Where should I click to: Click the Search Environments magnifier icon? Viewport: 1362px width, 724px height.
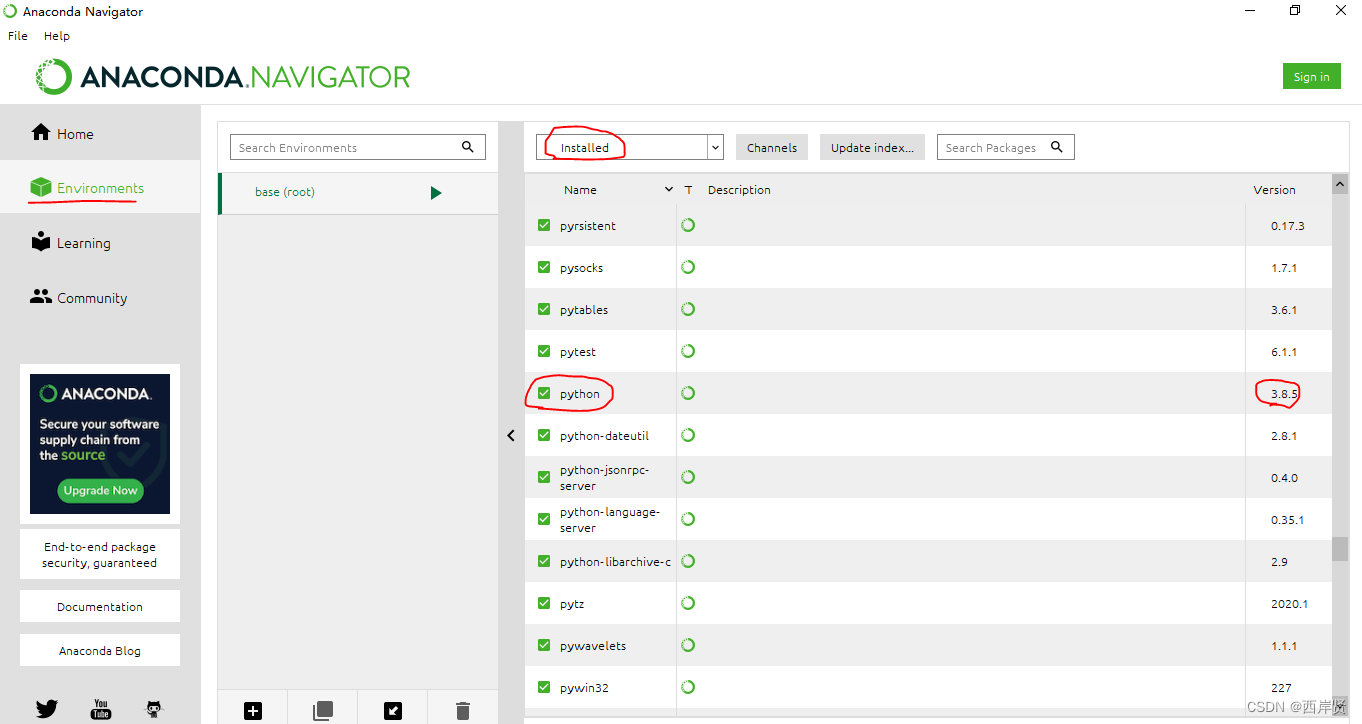[x=468, y=147]
